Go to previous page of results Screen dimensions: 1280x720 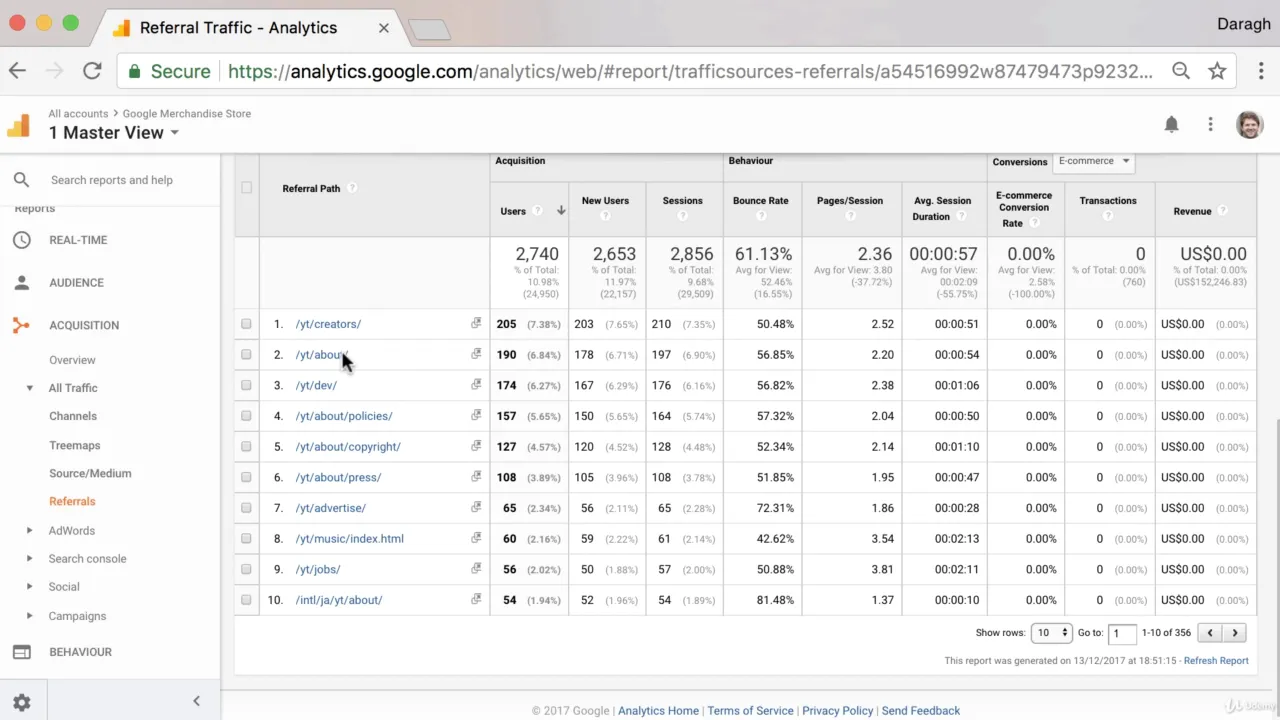tap(1210, 633)
